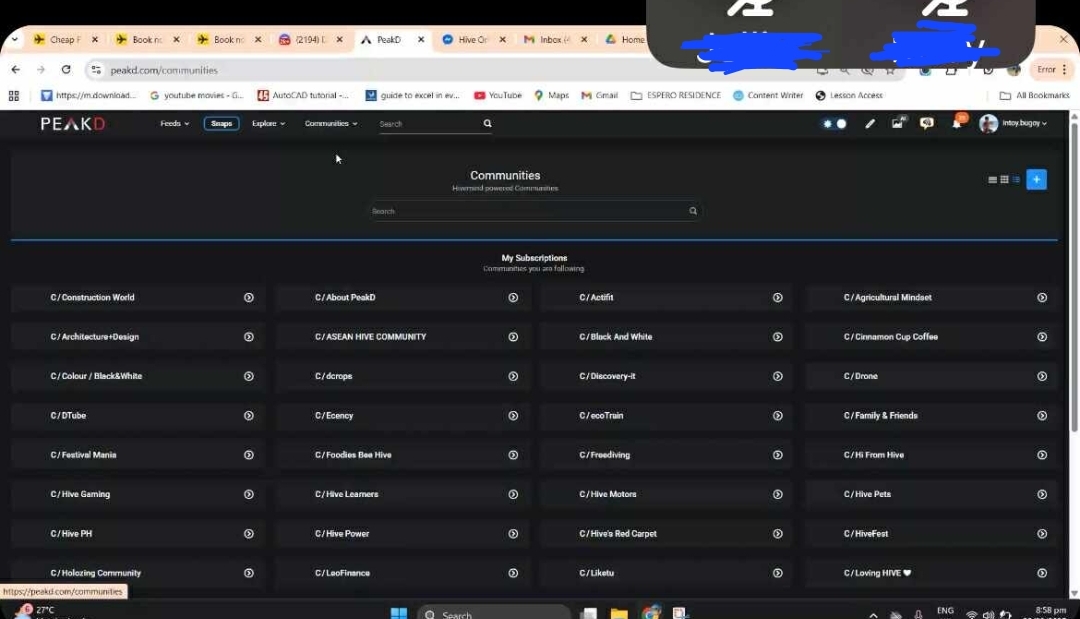This screenshot has width=1080, height=619.
Task: Click arrow icon beside ASEAN HIVE COMMUNITY
Action: pyautogui.click(x=513, y=337)
